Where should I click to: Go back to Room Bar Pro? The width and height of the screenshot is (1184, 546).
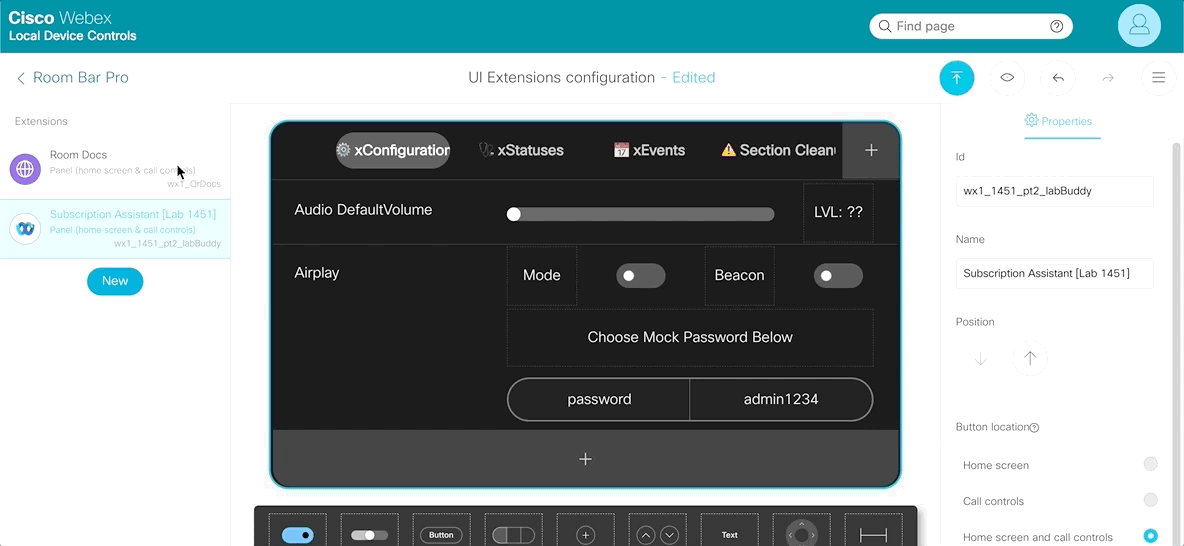[x=72, y=78]
